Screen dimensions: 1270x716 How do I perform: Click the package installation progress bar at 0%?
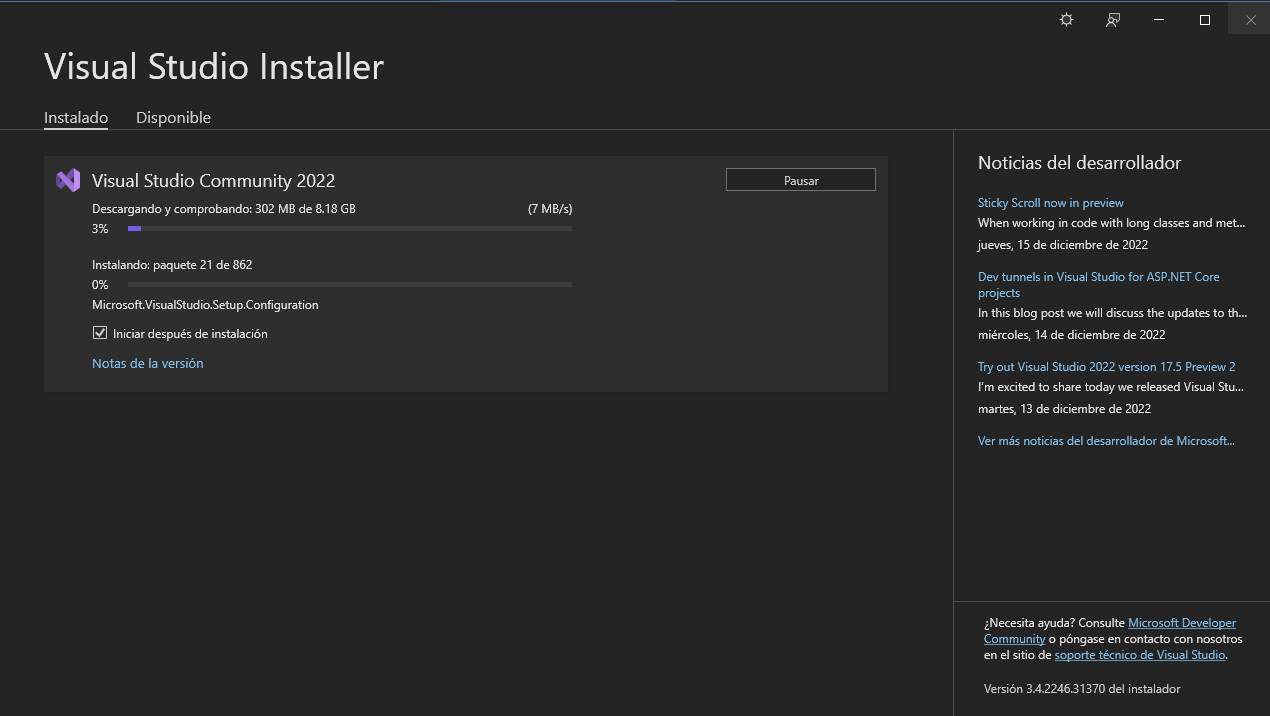349,285
